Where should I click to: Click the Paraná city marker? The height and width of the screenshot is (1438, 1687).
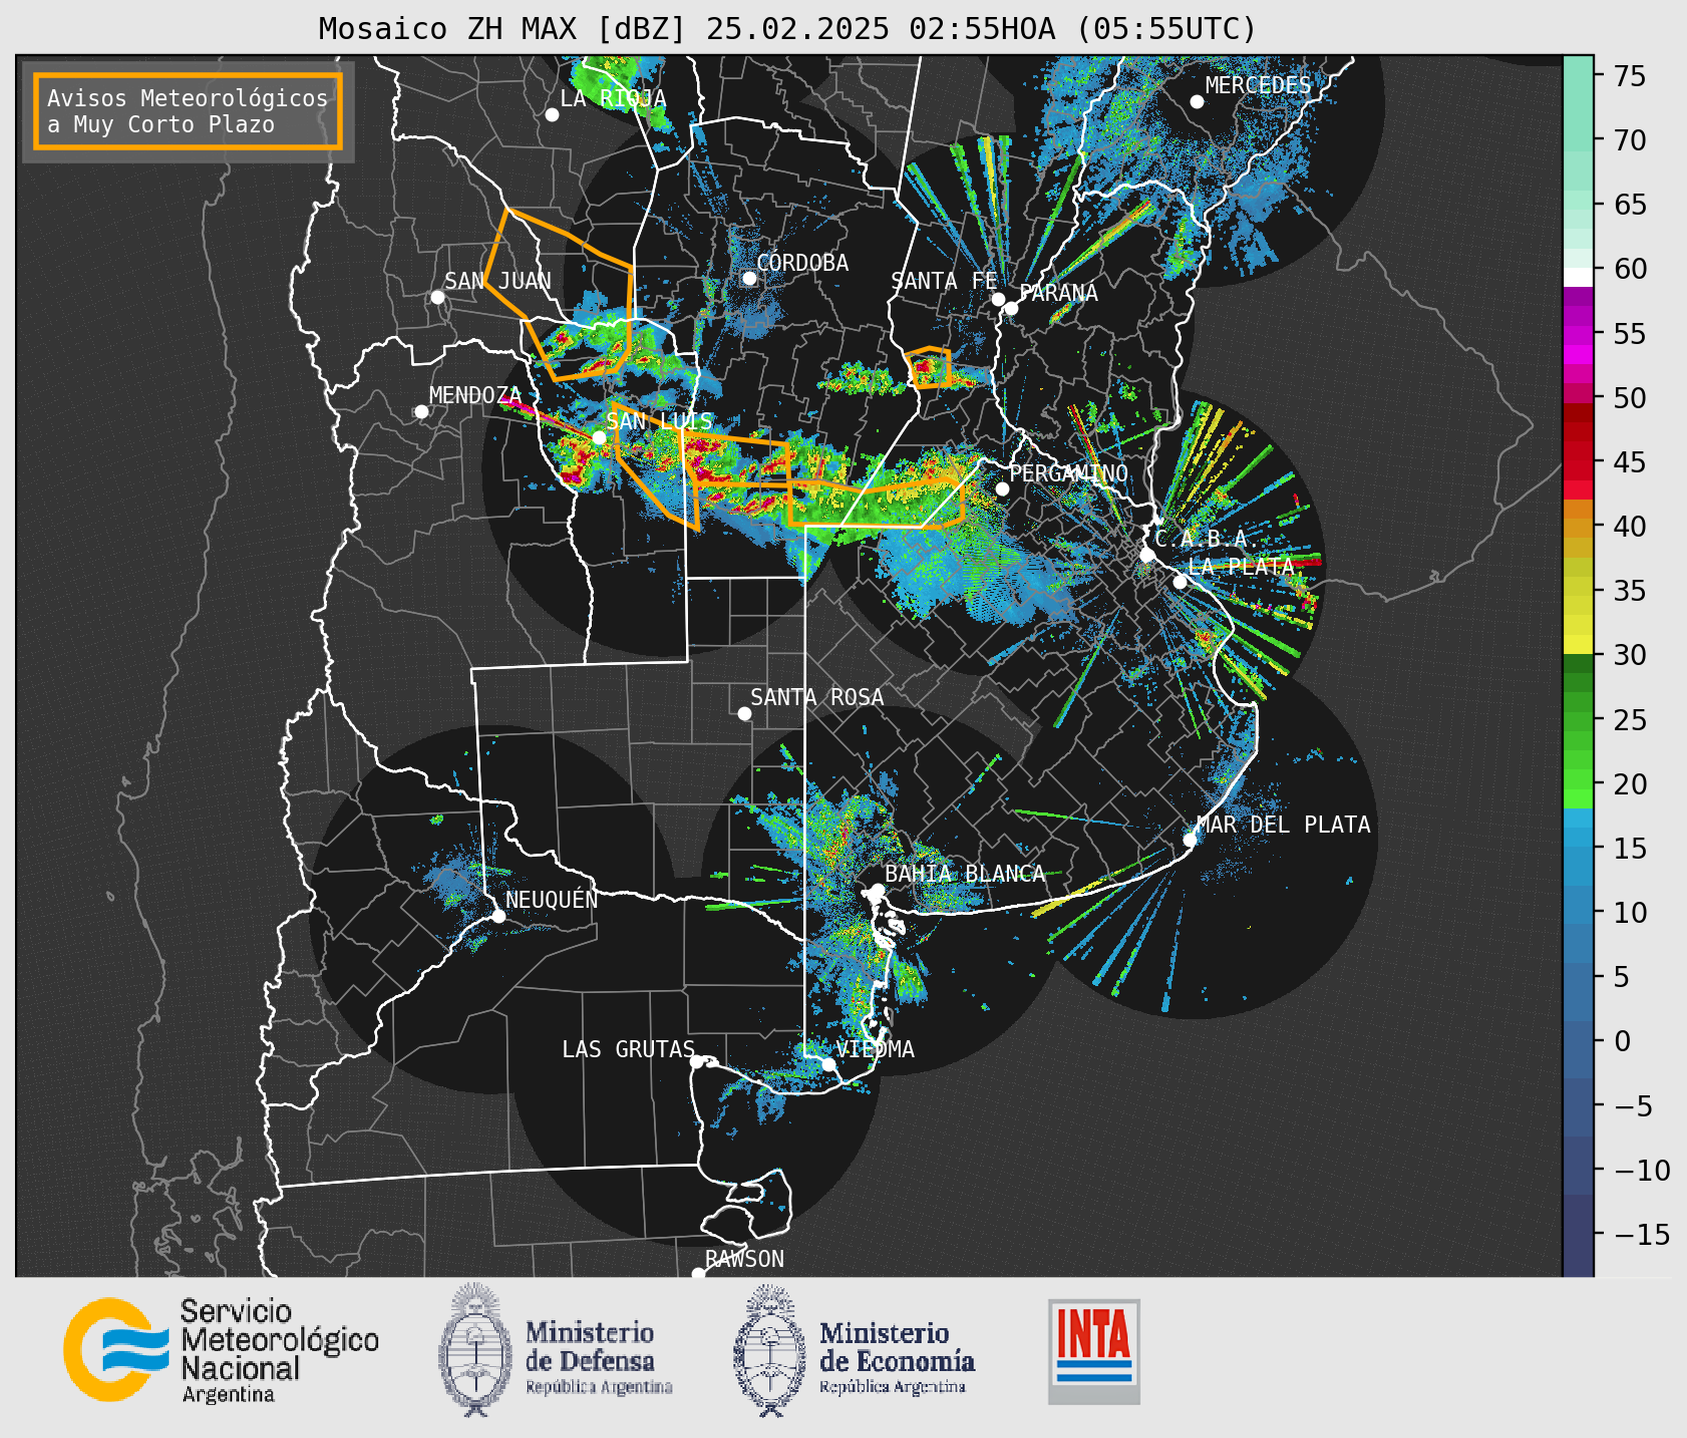1011,308
